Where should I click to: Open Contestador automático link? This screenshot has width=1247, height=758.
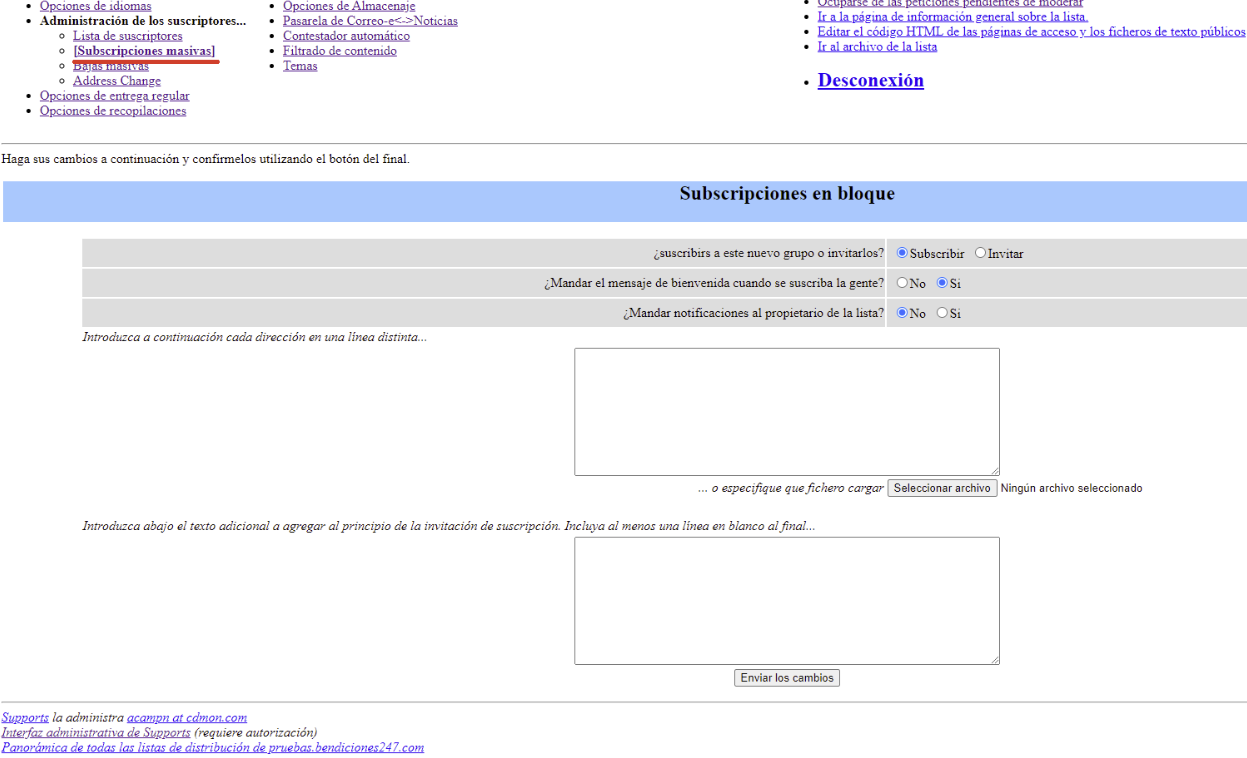pos(346,36)
